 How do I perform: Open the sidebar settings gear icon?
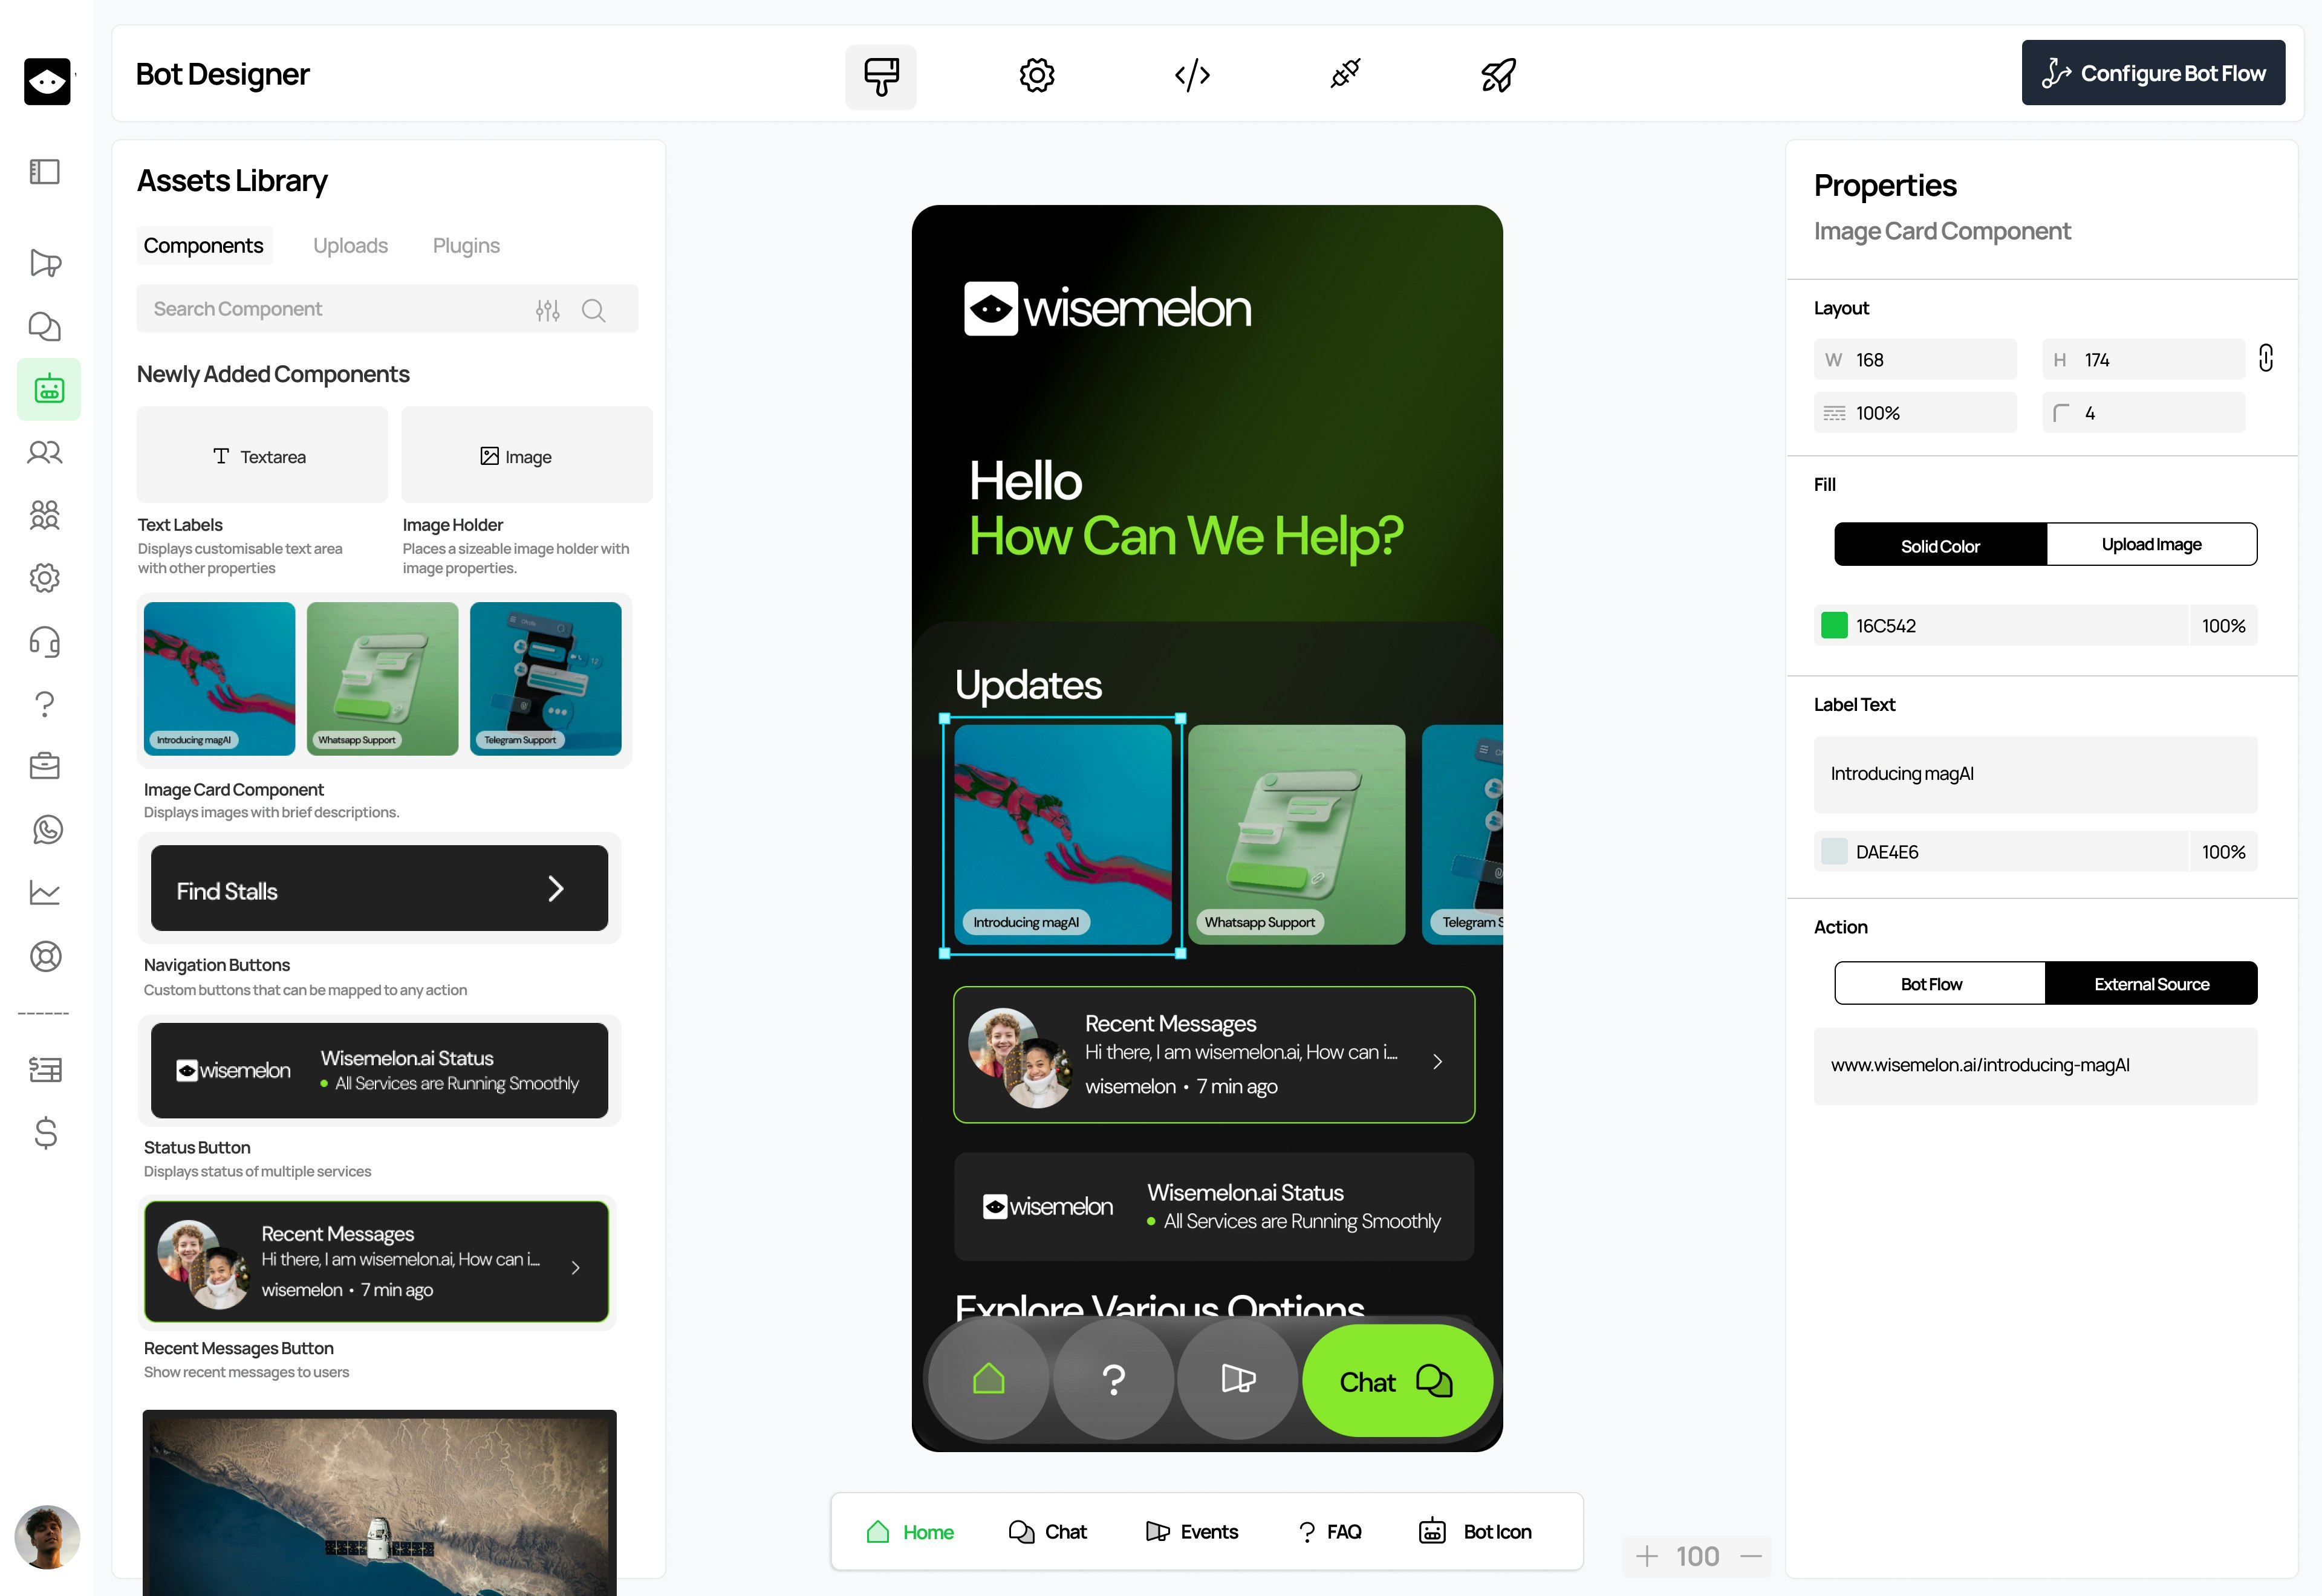pos(45,578)
